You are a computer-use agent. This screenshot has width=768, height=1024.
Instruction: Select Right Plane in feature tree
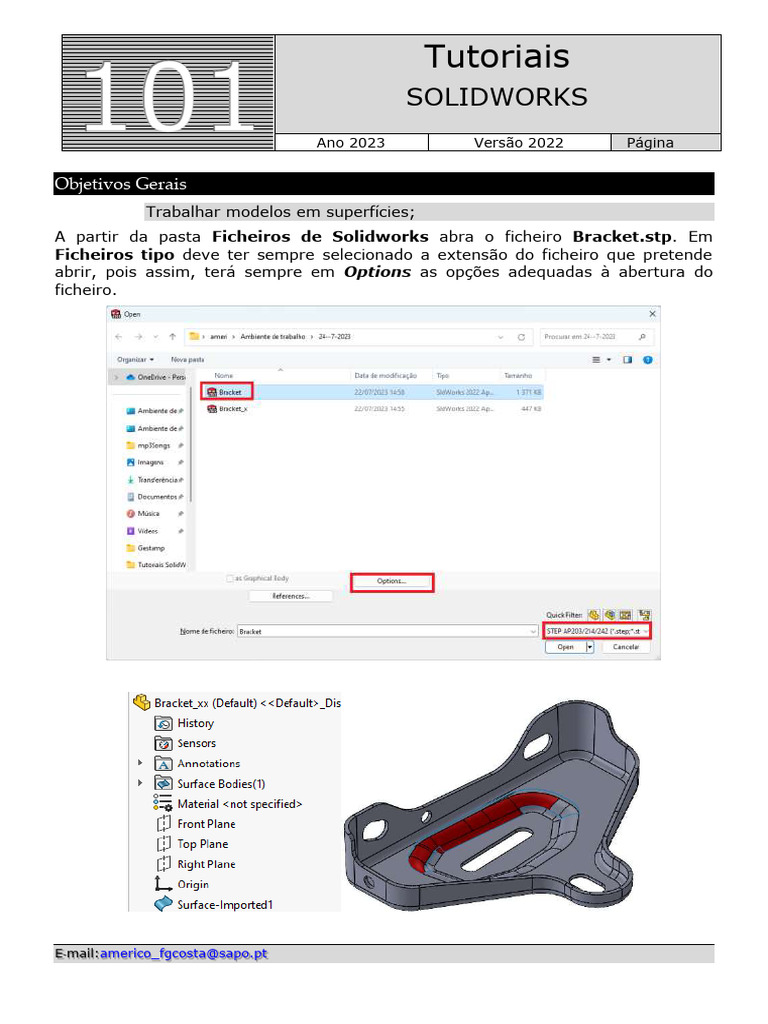(x=206, y=865)
